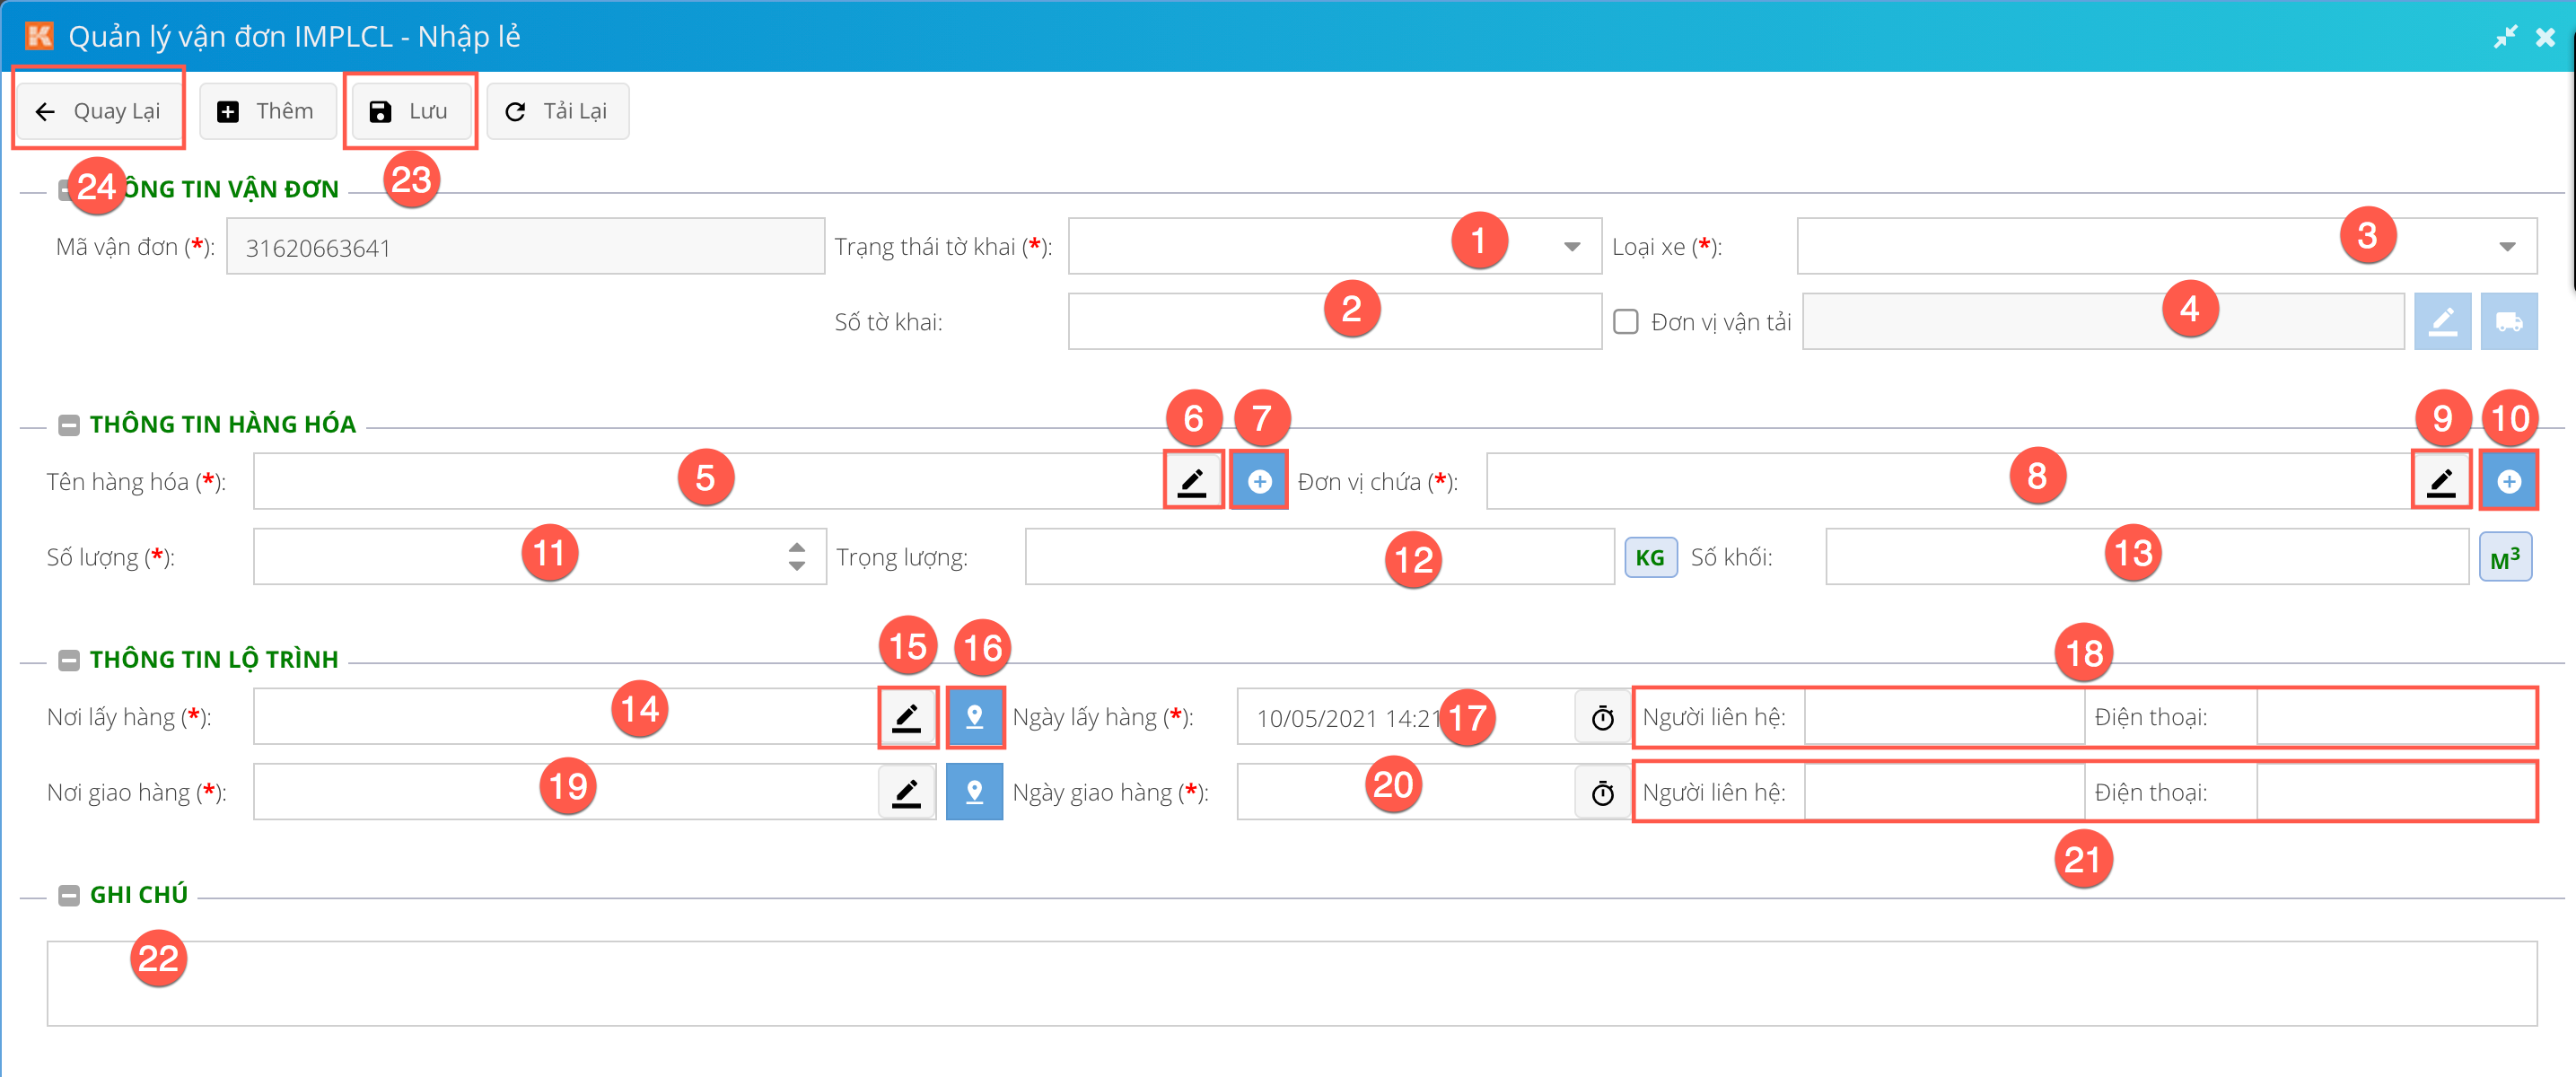
Task: Click the pencil edit icon beside Nơi giao hàng
Action: tap(906, 792)
